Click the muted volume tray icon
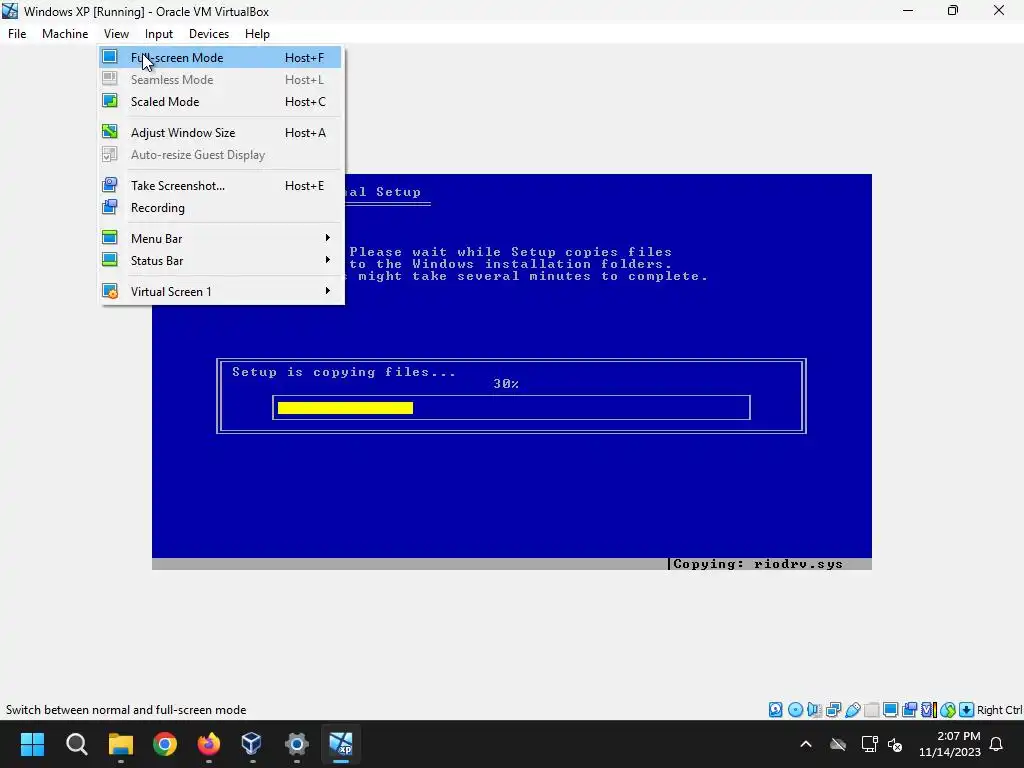 click(895, 744)
